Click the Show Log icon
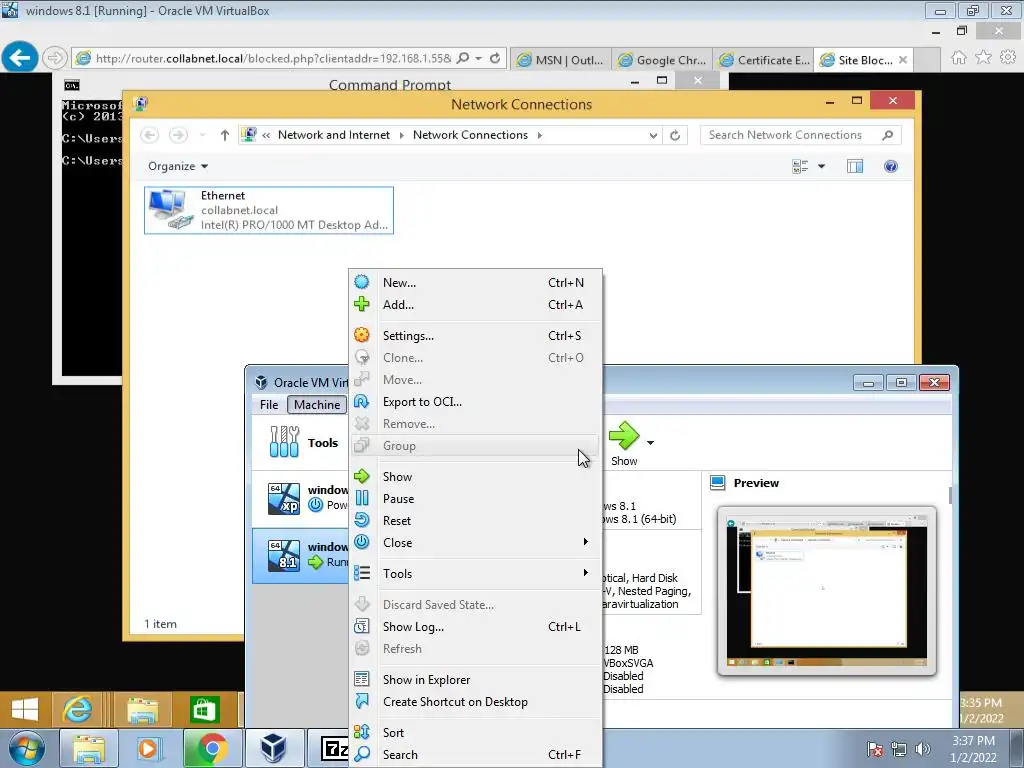 click(362, 626)
